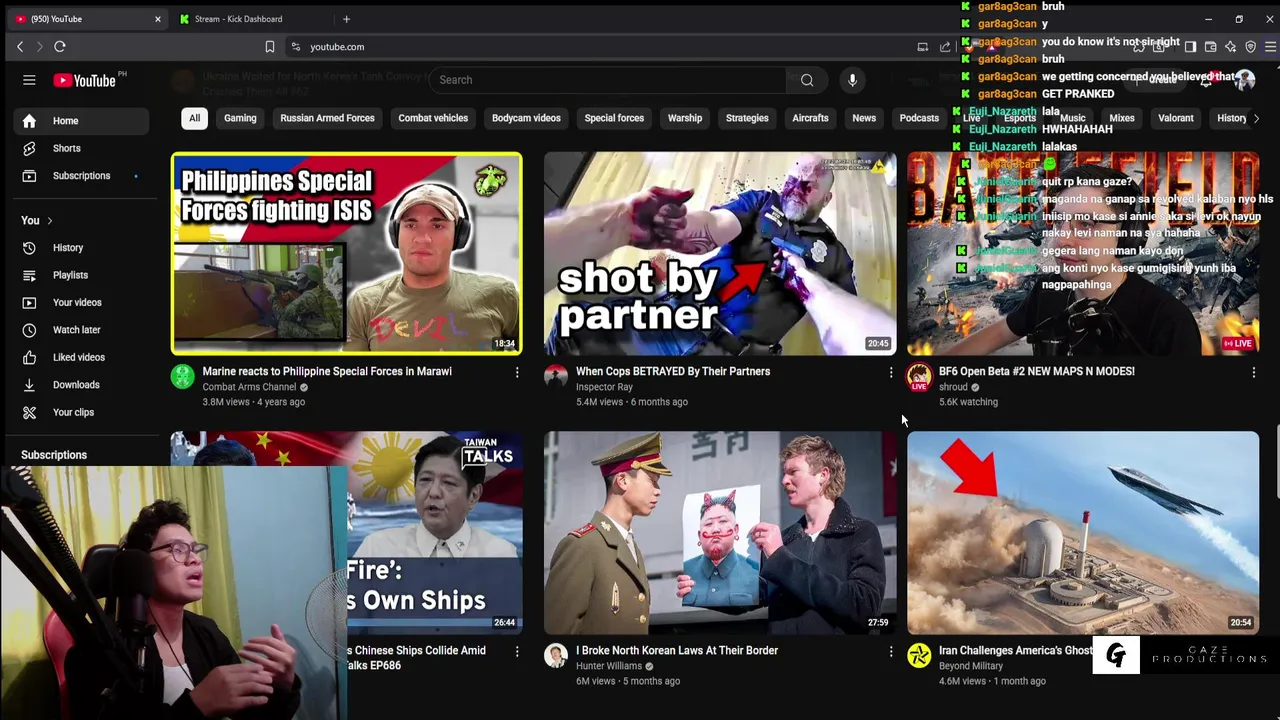This screenshot has height=720, width=1280.
Task: Open Your videos in the sidebar
Action: pyautogui.click(x=81, y=302)
